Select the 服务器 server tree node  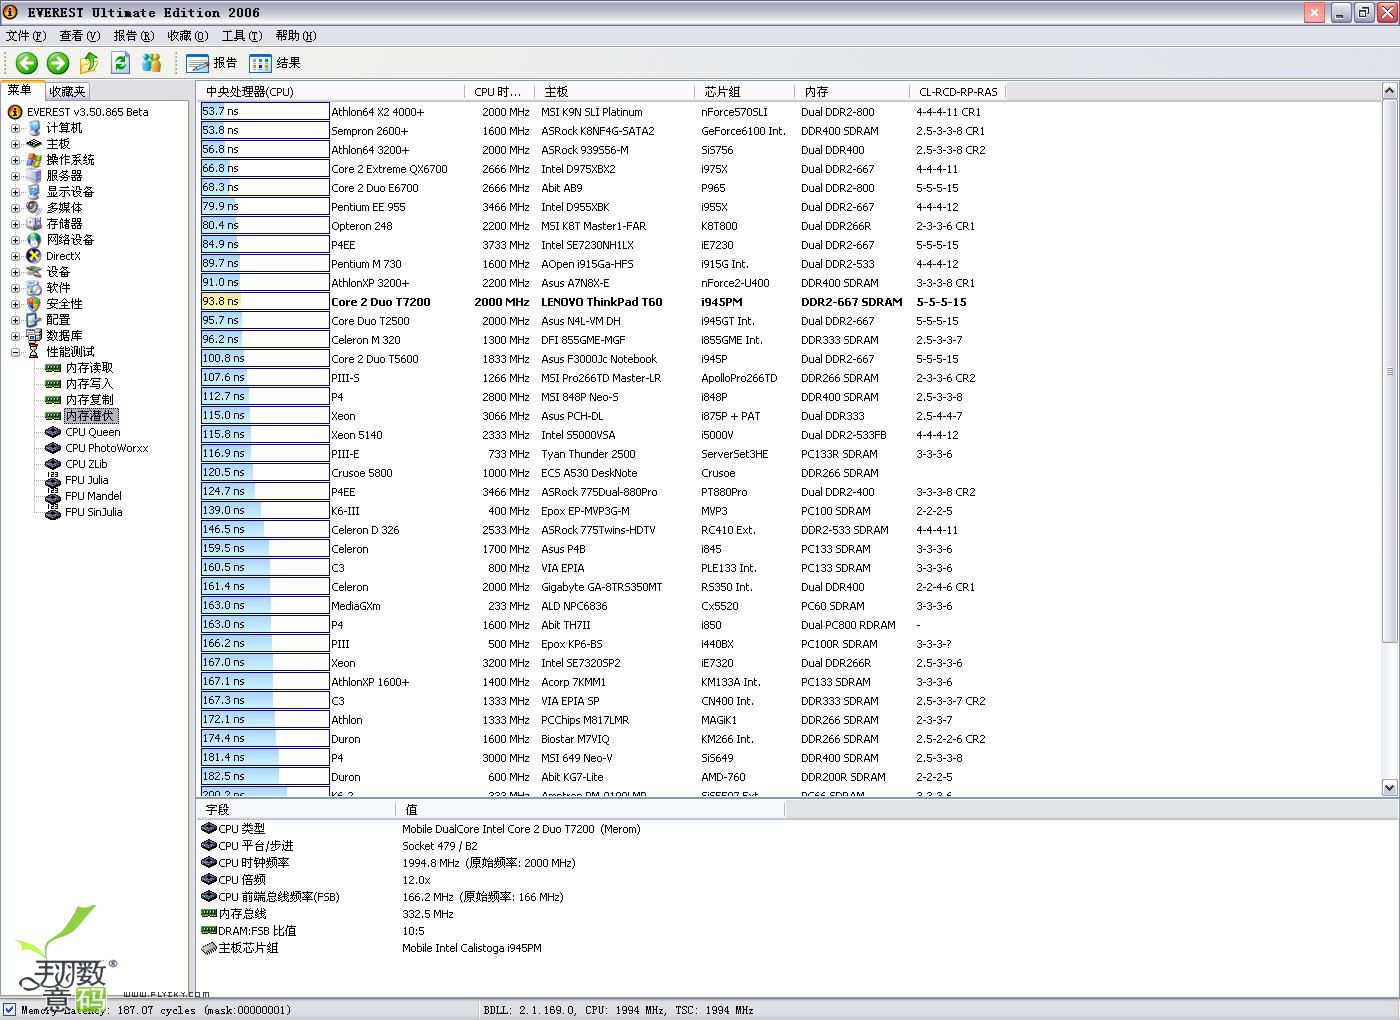(64, 176)
